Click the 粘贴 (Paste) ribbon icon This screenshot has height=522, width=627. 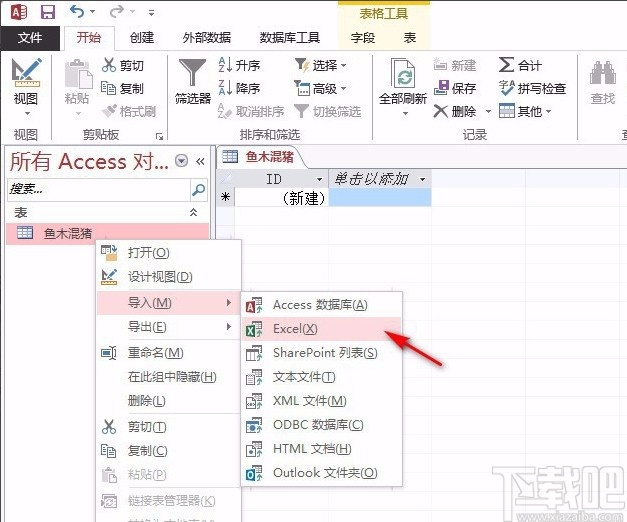[78, 74]
